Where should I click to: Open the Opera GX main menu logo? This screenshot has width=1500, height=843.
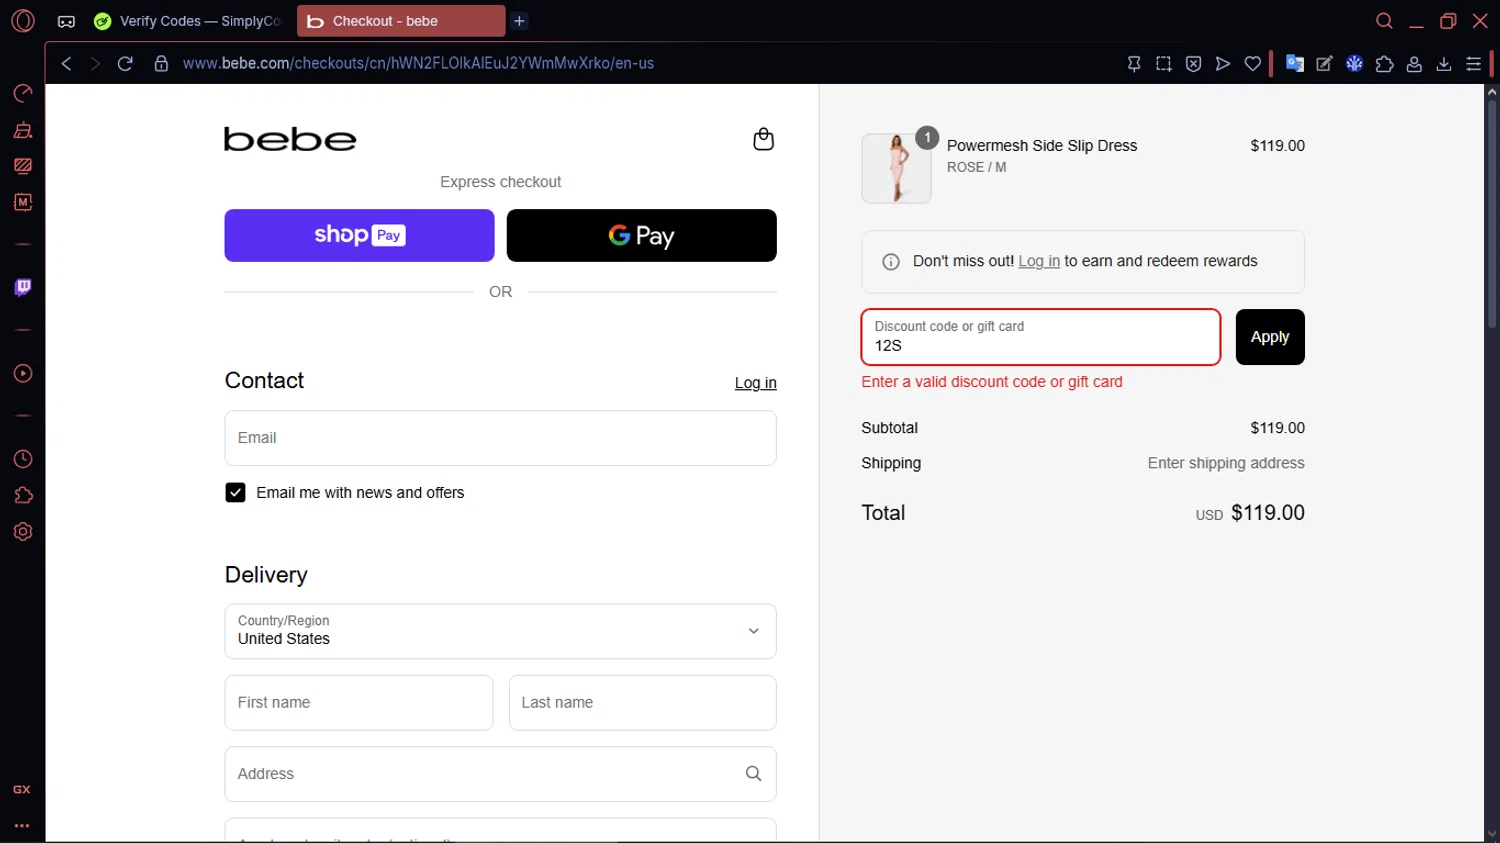click(x=23, y=21)
